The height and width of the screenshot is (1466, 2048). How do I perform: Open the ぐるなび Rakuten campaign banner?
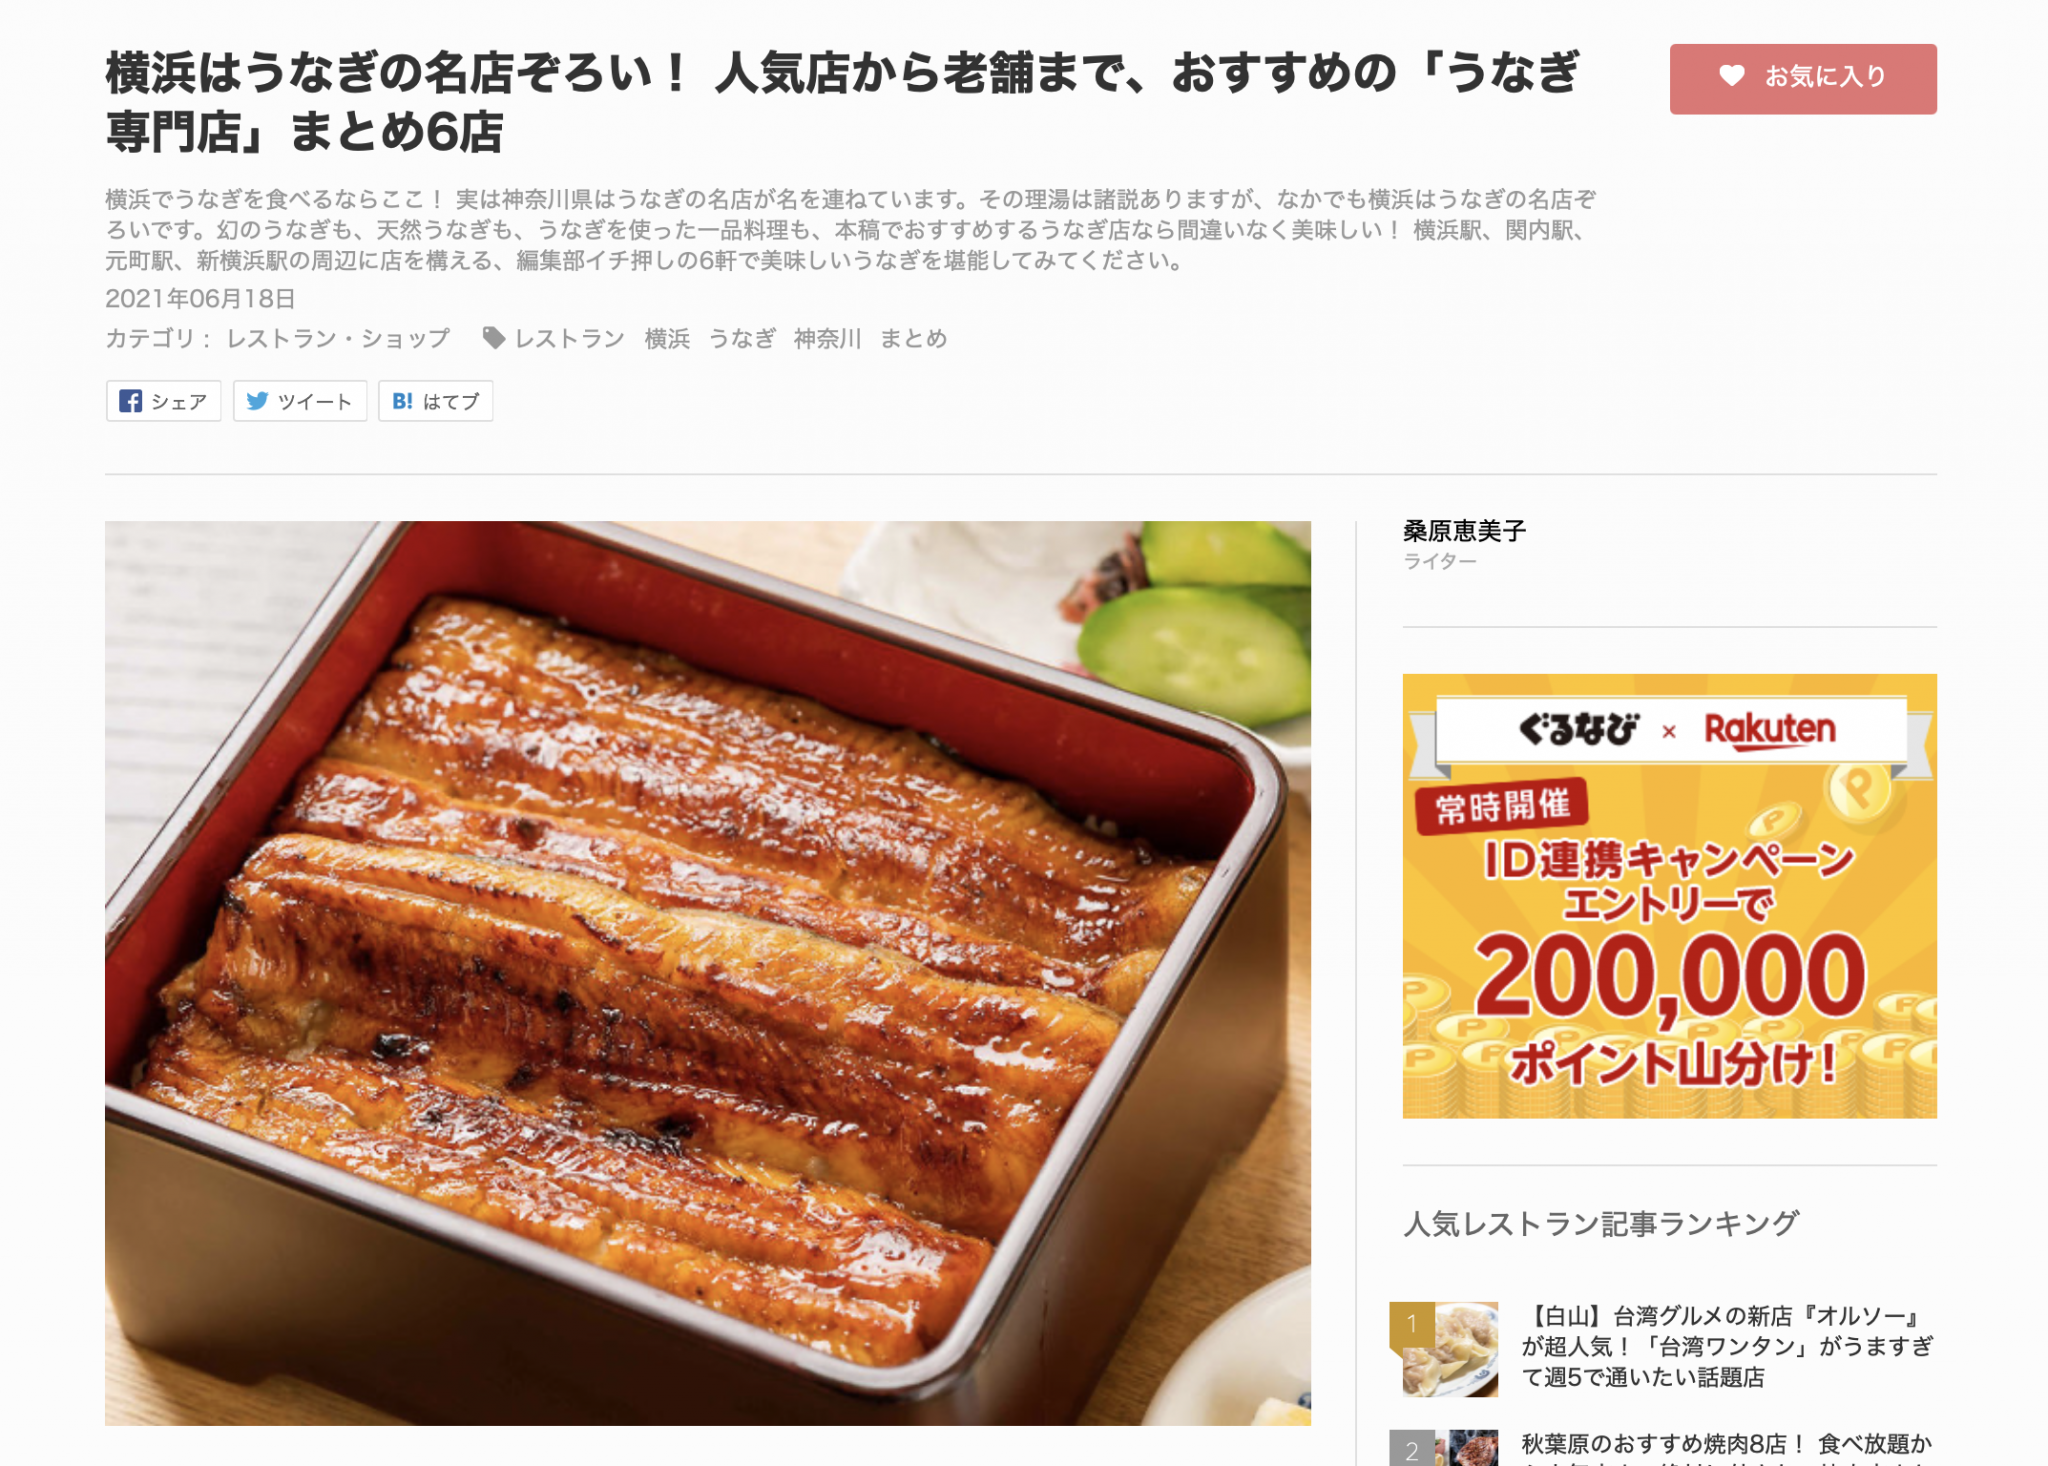(x=1669, y=896)
